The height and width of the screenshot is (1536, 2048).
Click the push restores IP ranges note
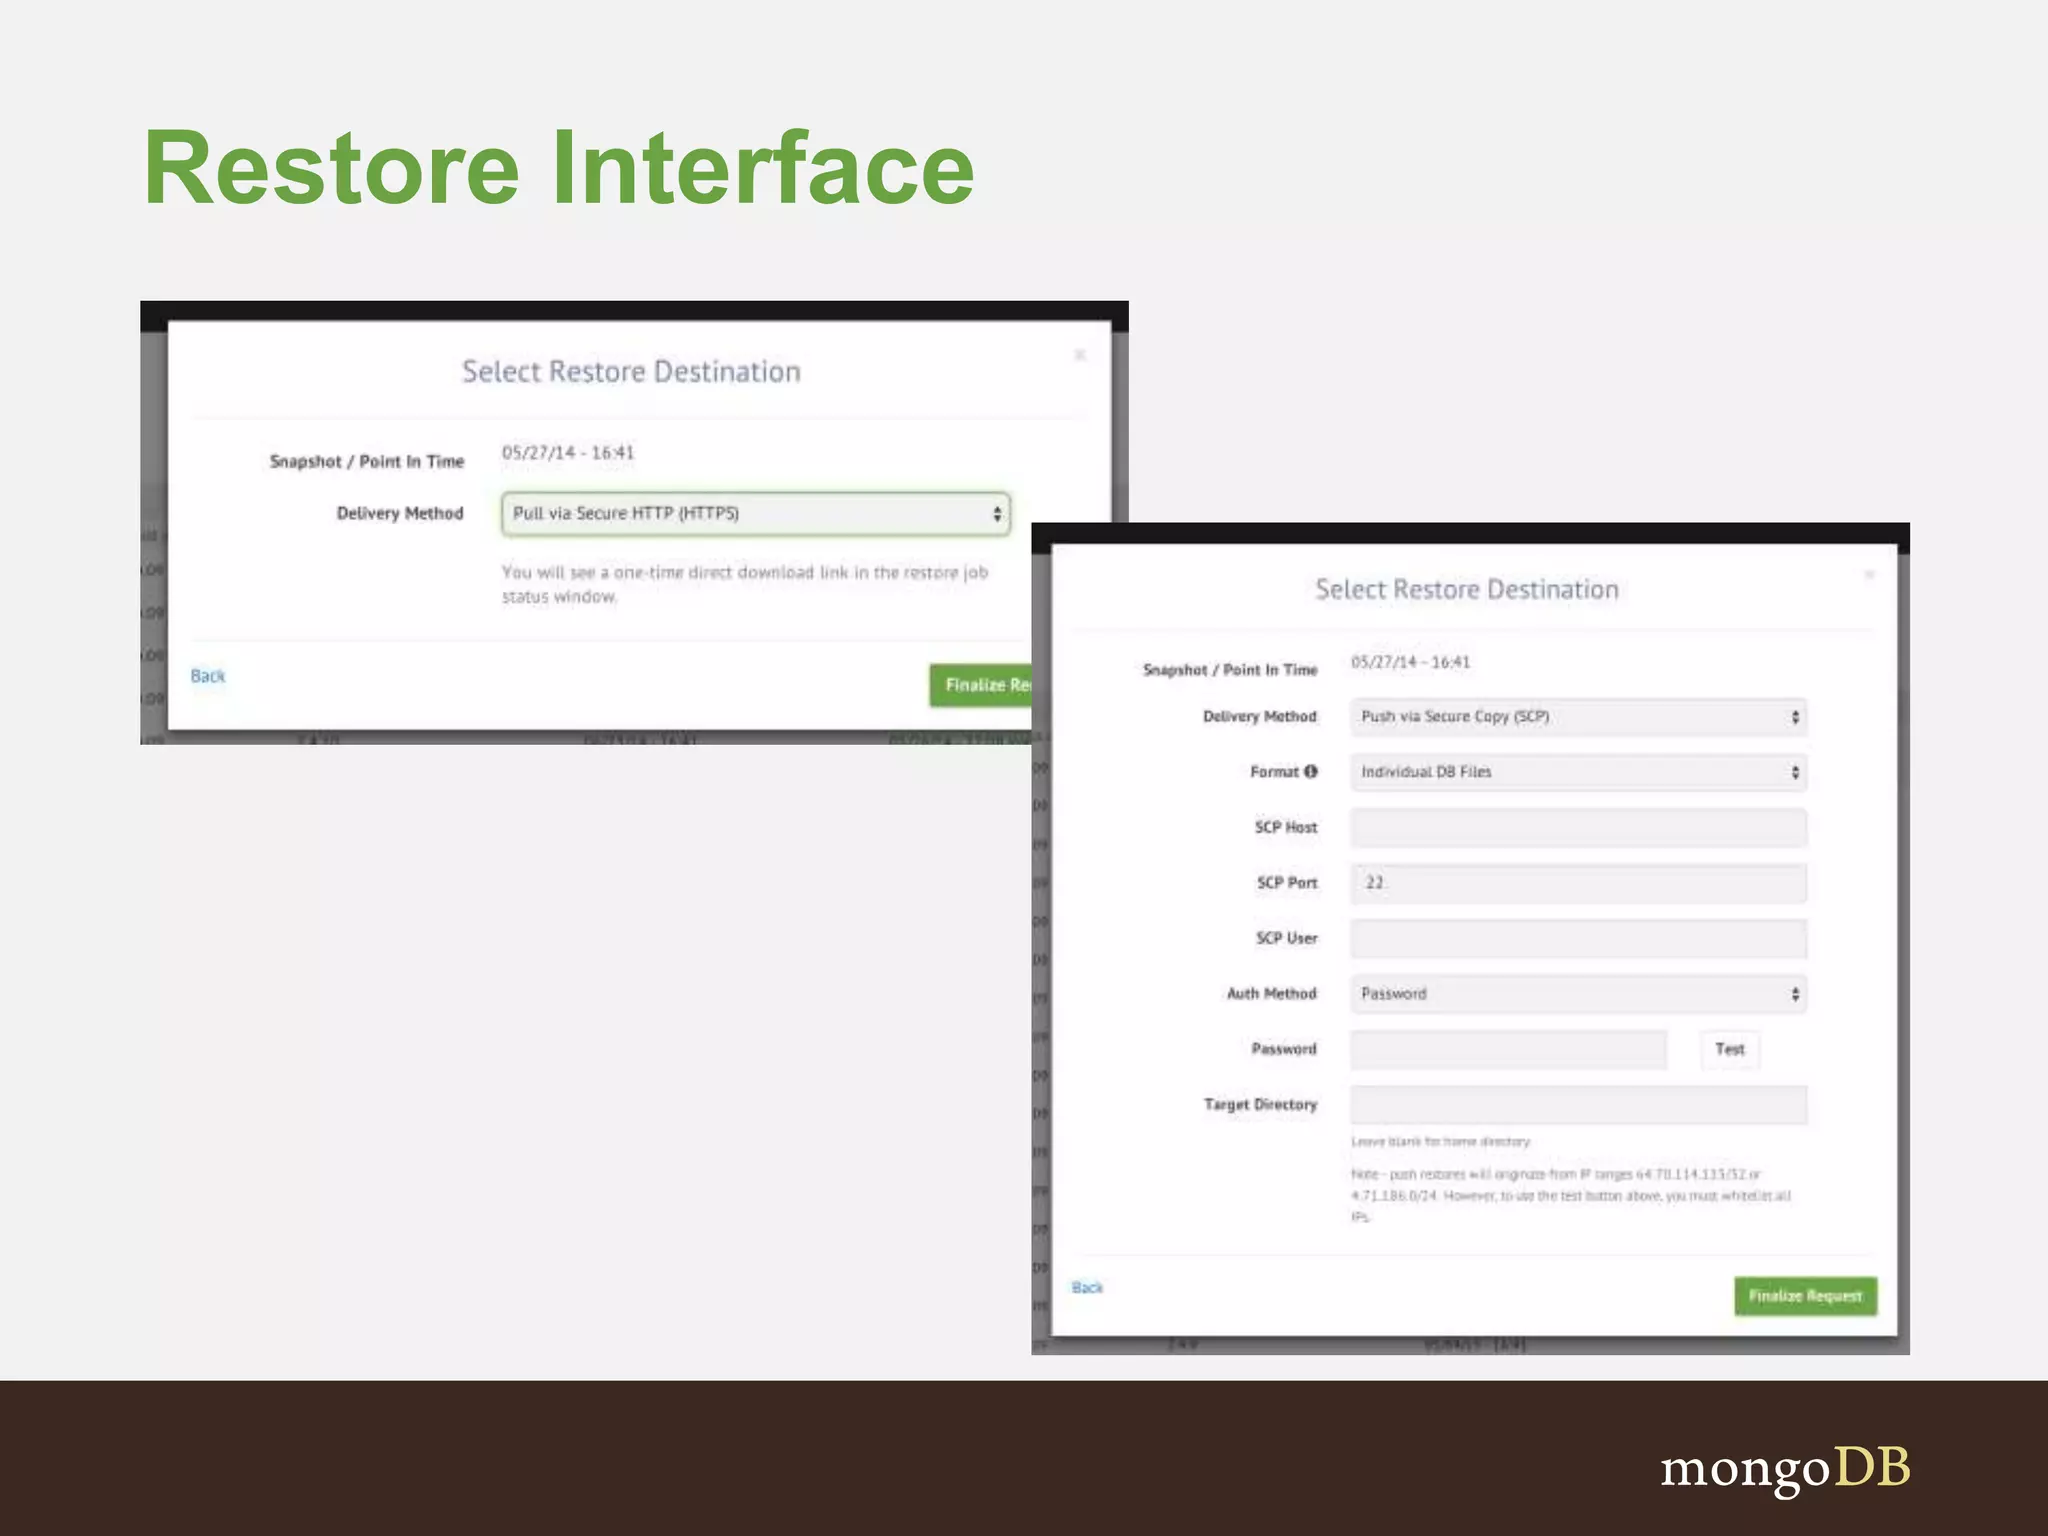(1570, 1195)
